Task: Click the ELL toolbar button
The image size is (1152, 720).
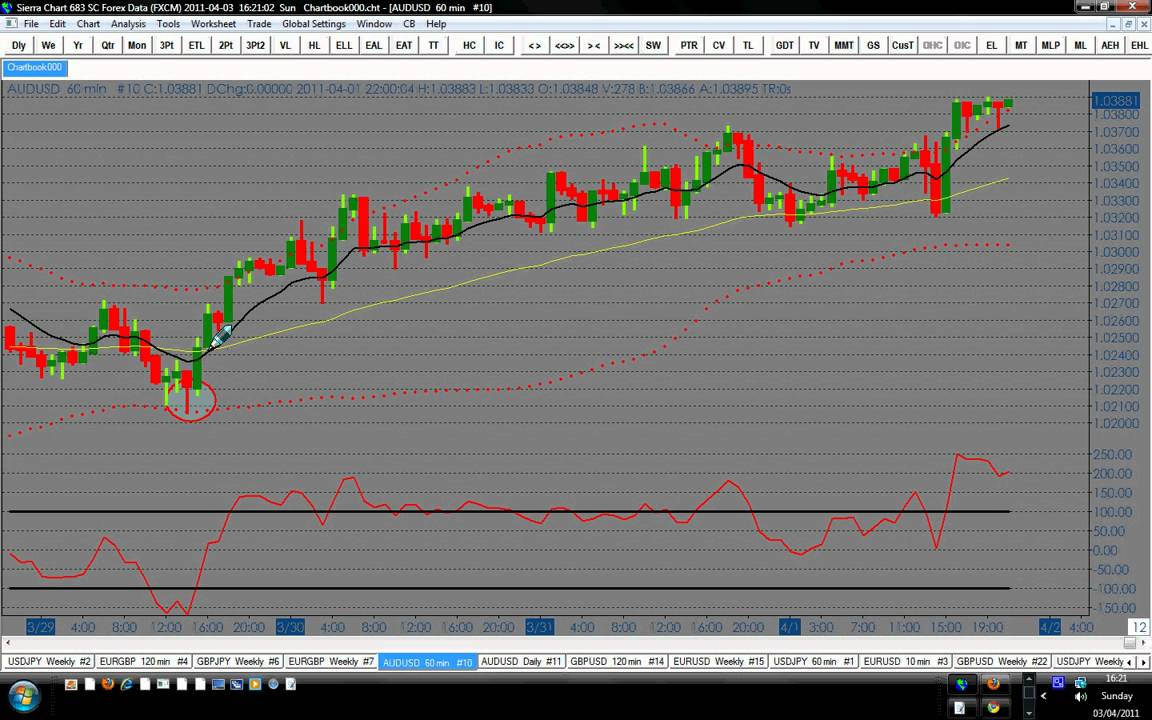Action: pyautogui.click(x=344, y=46)
